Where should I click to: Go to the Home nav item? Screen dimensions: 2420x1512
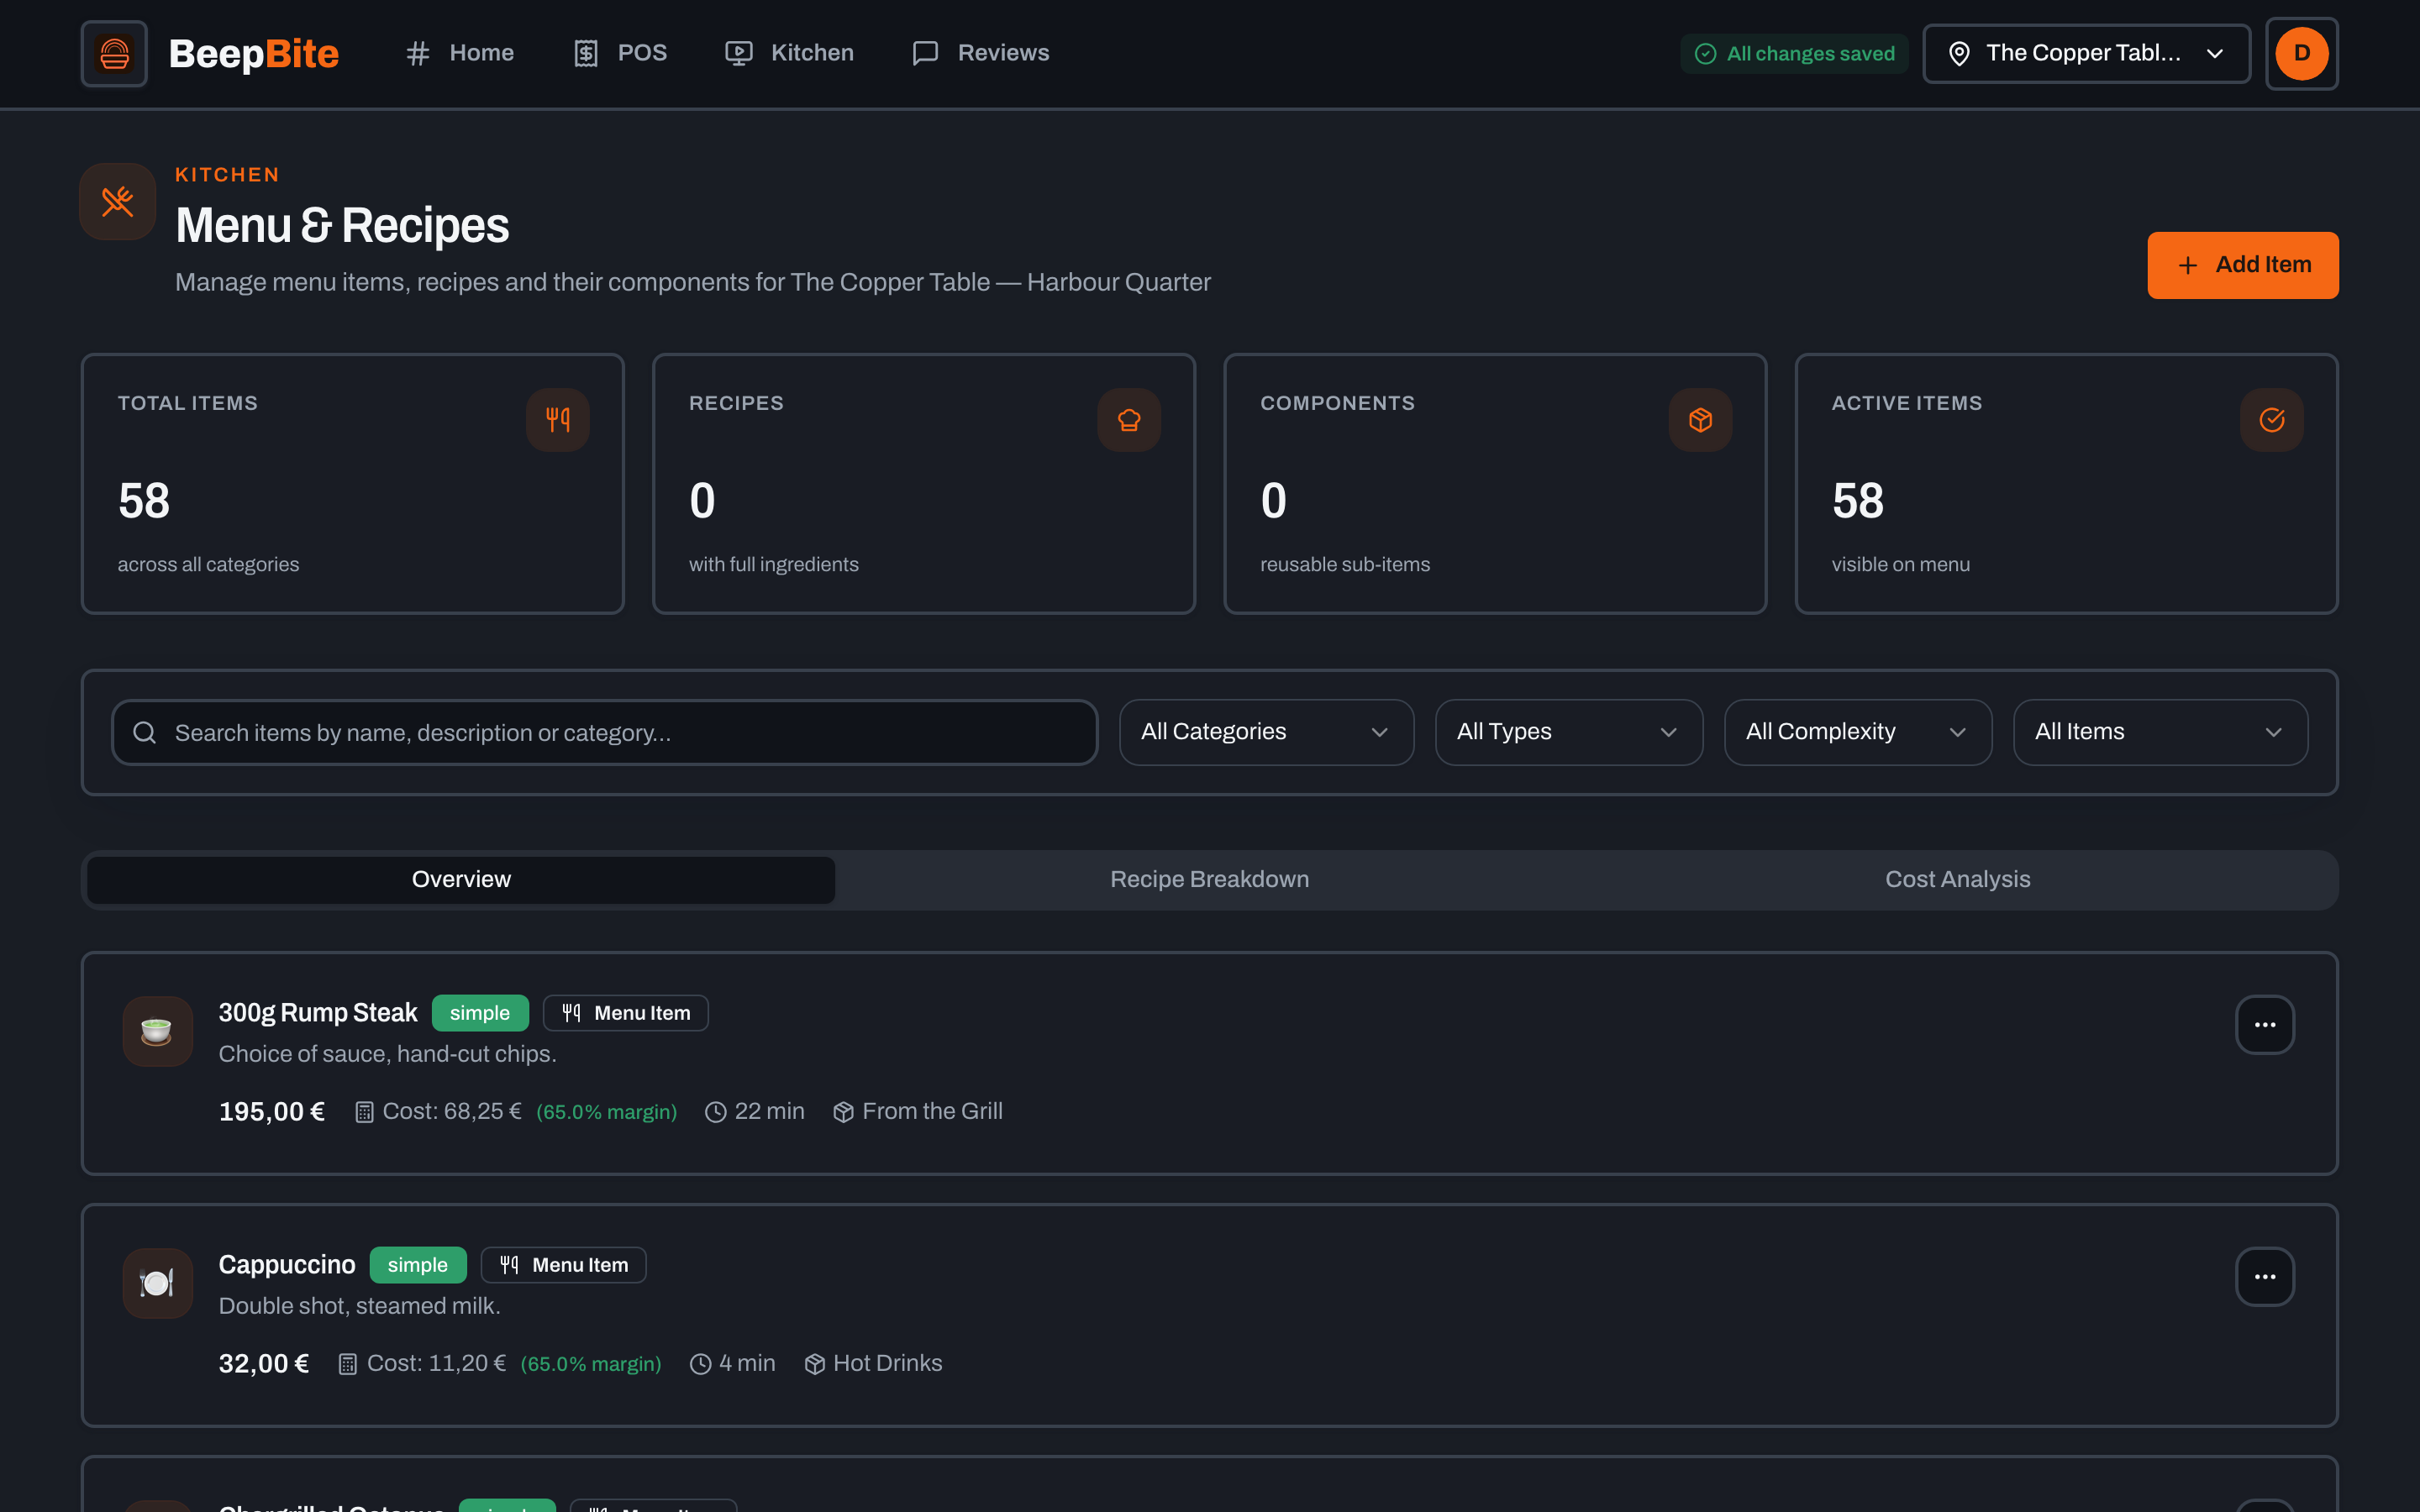[460, 53]
